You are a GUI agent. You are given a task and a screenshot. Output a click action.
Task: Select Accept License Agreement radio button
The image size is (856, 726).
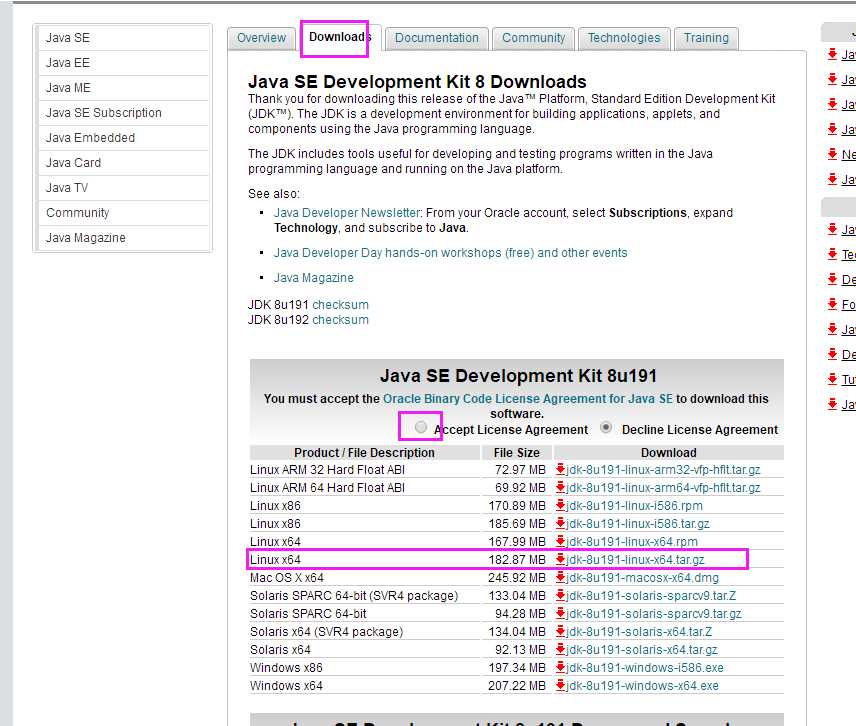pyautogui.click(x=420, y=427)
